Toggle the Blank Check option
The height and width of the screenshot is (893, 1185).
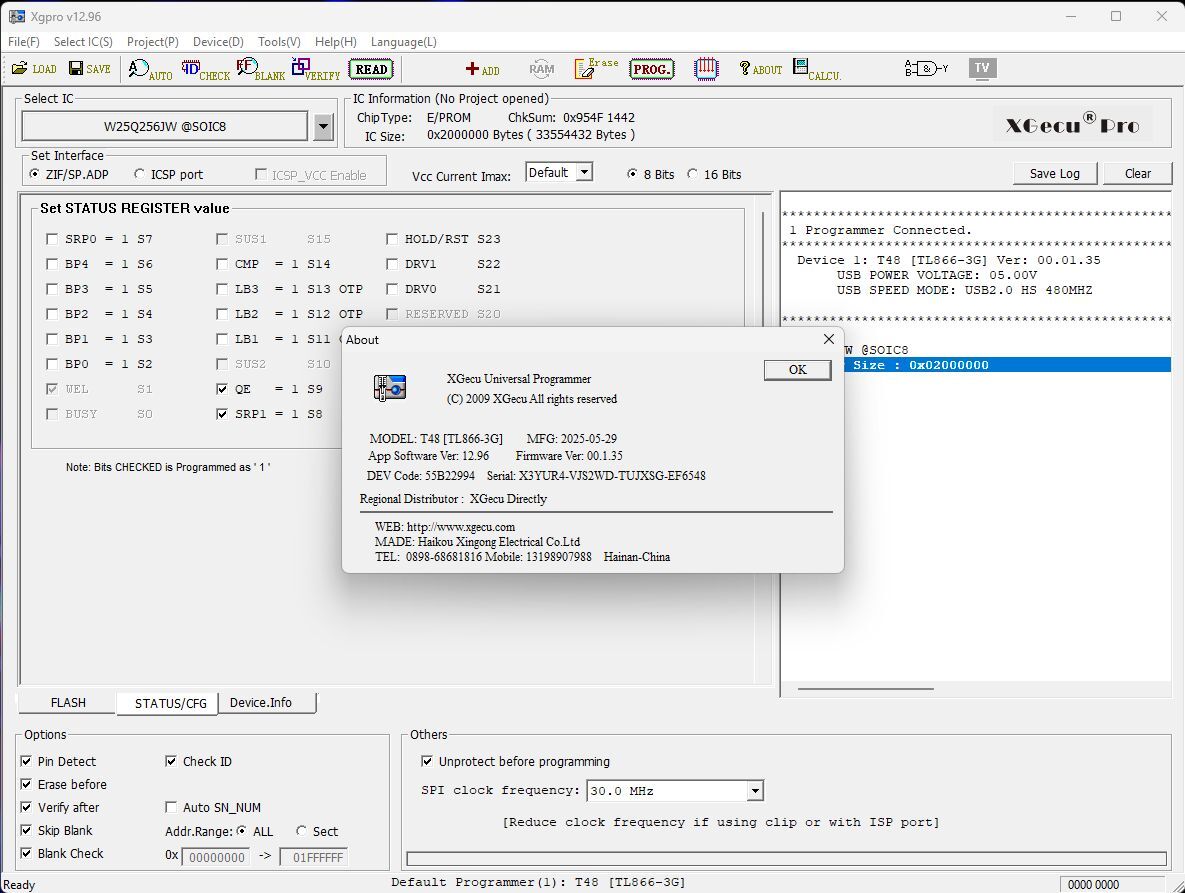[x=26, y=853]
